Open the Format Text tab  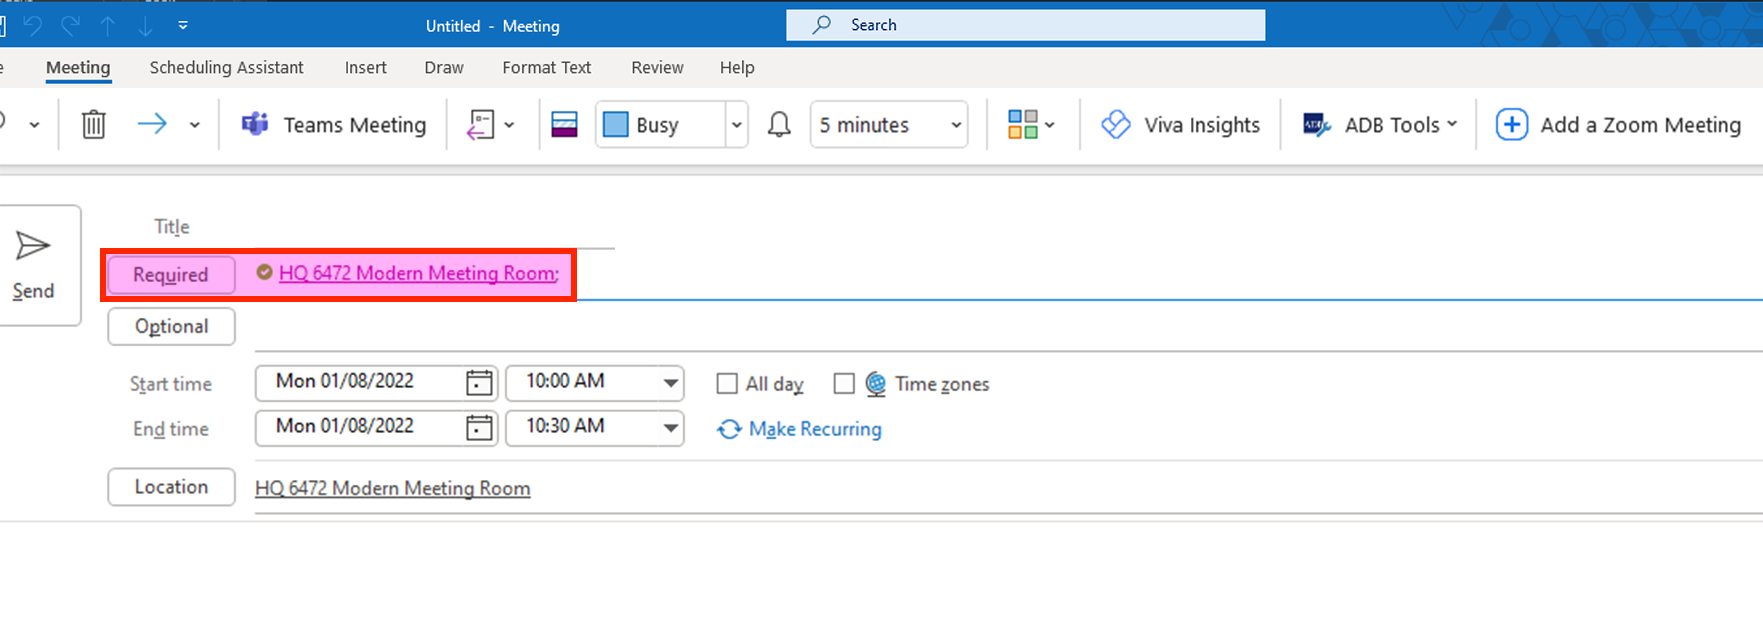coord(547,67)
